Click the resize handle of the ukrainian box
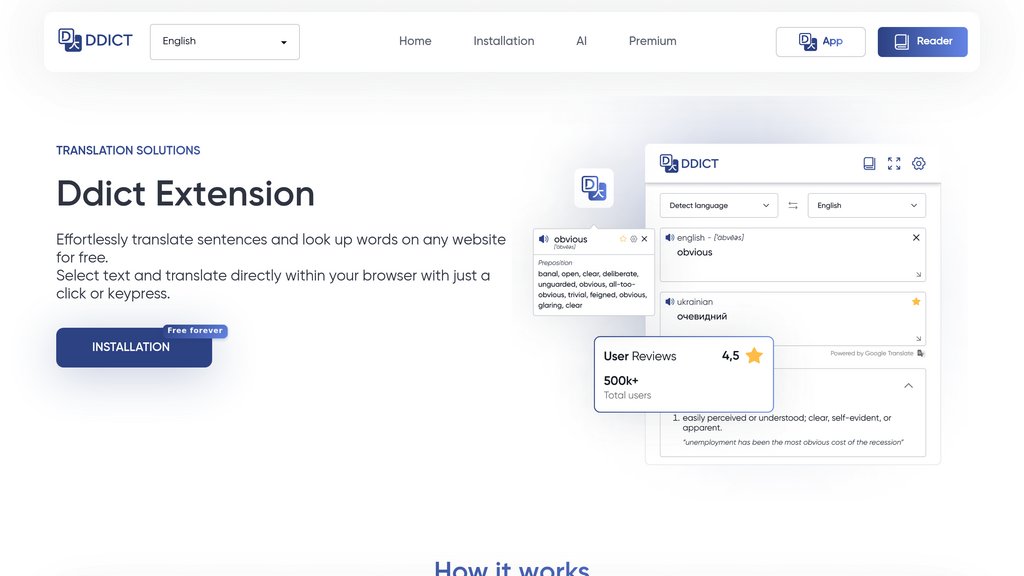1024x576 pixels. 918,339
